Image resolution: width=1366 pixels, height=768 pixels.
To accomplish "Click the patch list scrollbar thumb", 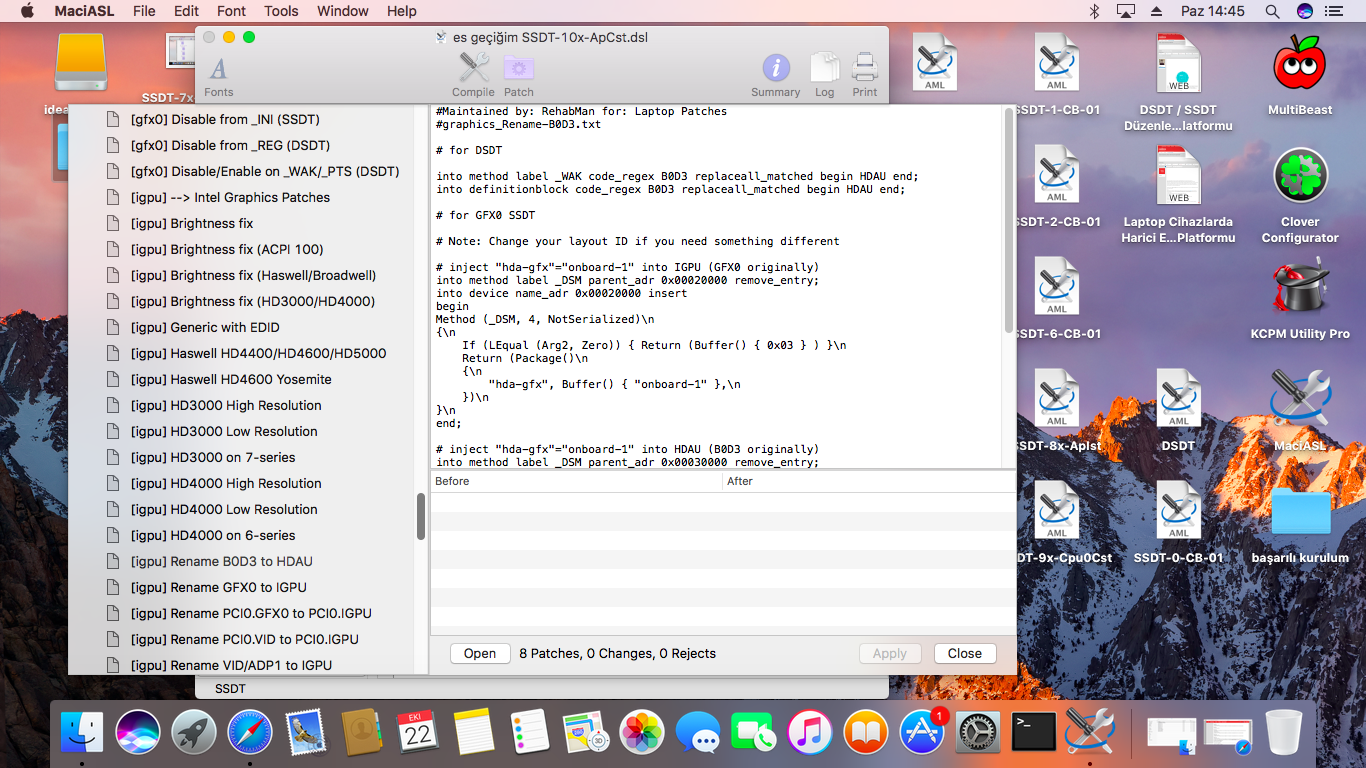I will coord(421,517).
